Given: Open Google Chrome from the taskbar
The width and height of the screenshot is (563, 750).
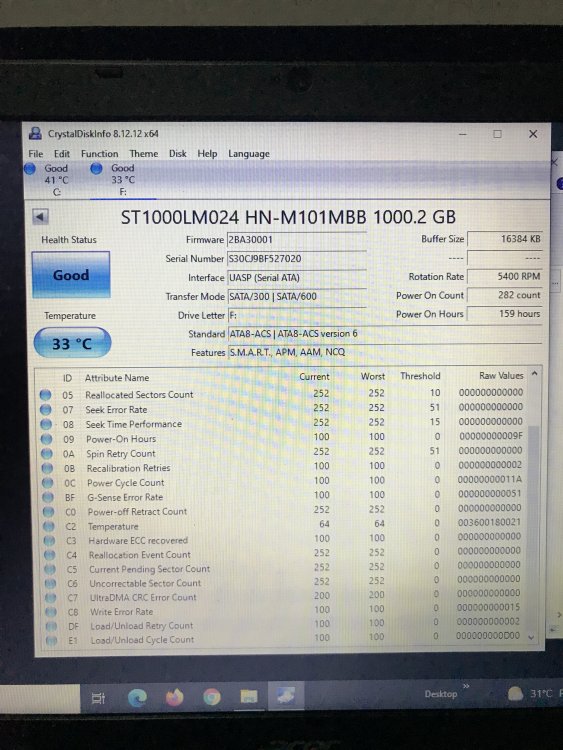Looking at the screenshot, I should point(211,697).
